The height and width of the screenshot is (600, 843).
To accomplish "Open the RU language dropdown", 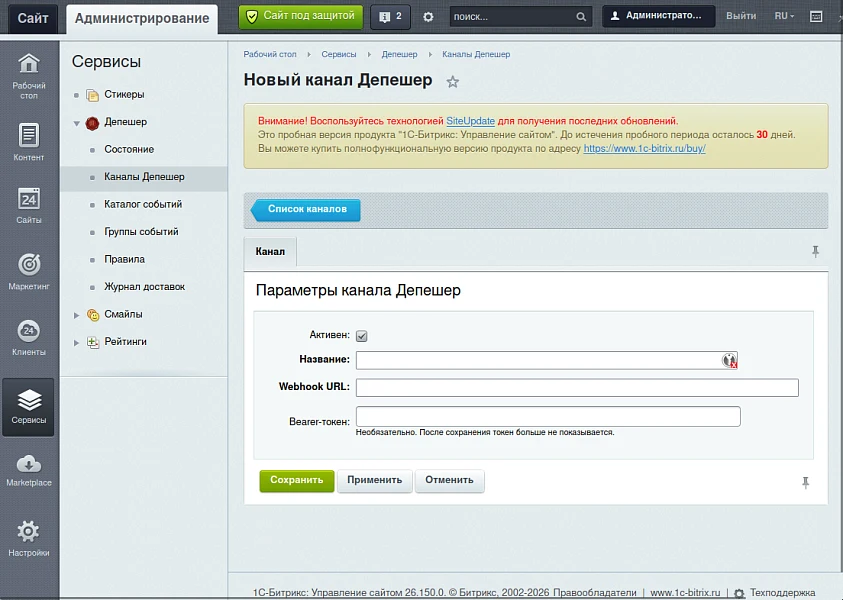I will 784,16.
